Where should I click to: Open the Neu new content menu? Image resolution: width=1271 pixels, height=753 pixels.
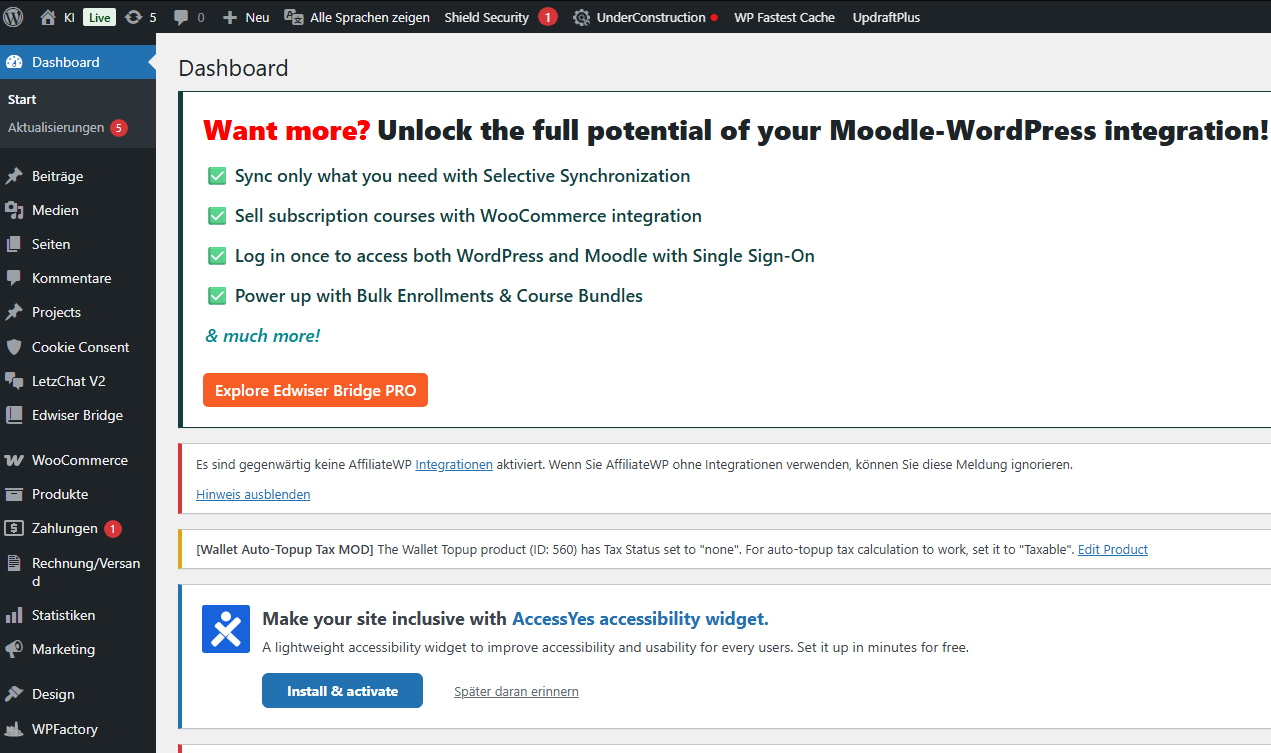(x=257, y=17)
